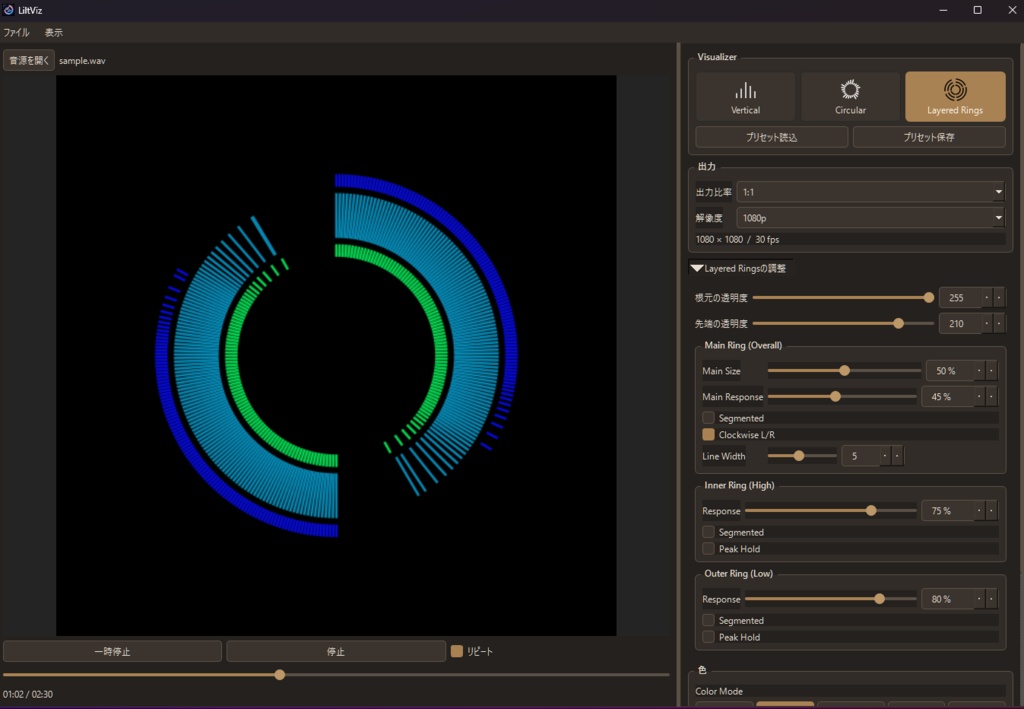Screen dimensions: 1024x709
Task: Click the 1080 × 1080 / 30 fps output info text
Action: coord(737,240)
